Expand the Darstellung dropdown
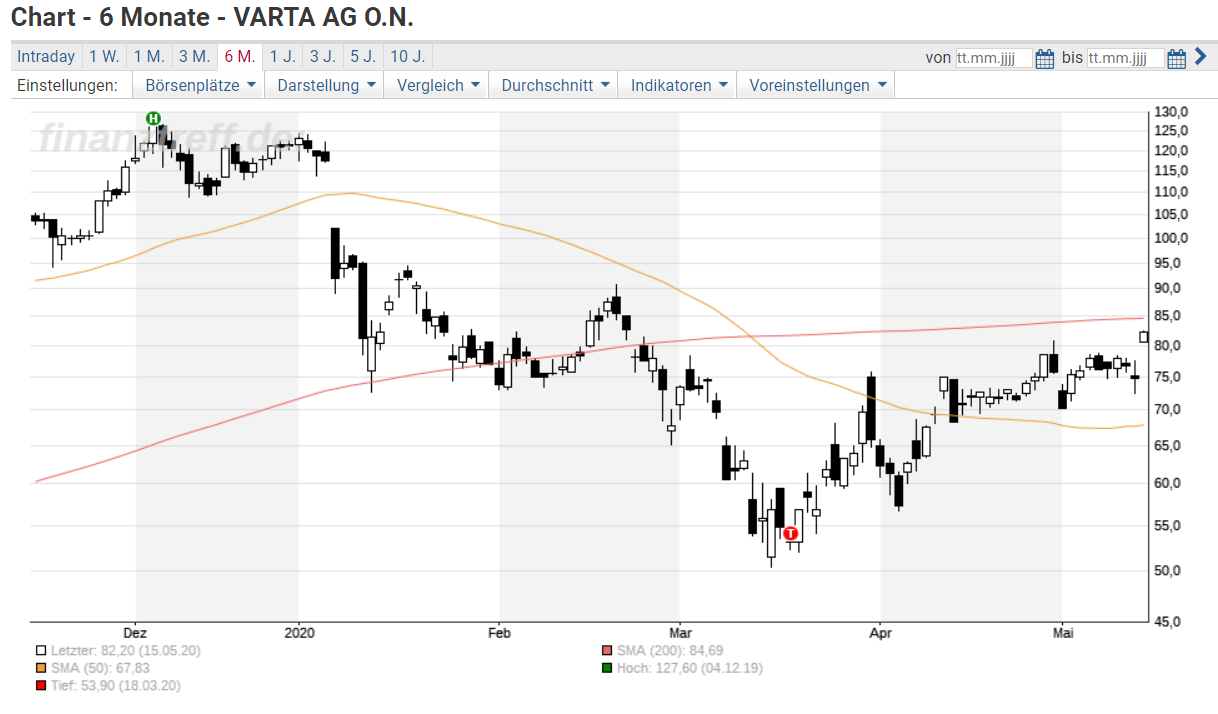The width and height of the screenshot is (1218, 714). pos(326,85)
